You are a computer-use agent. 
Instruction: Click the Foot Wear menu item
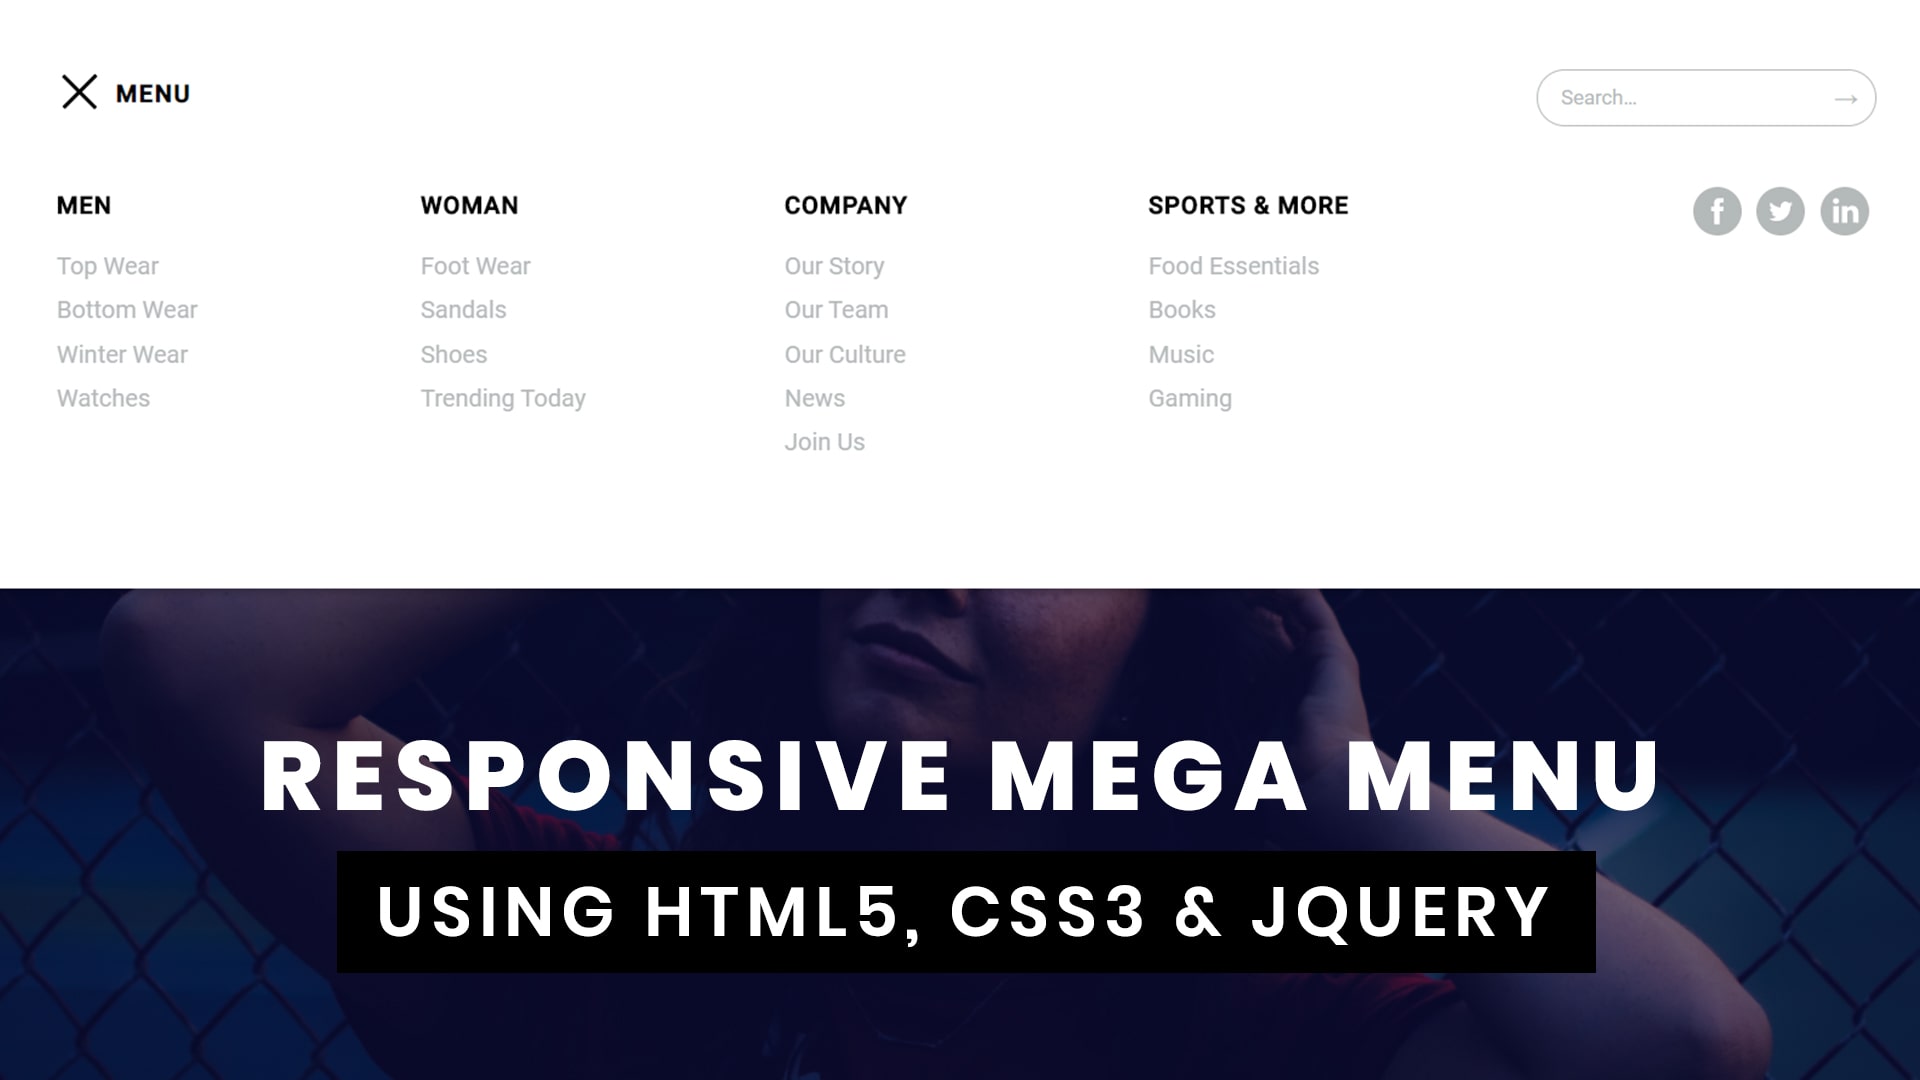pyautogui.click(x=476, y=265)
